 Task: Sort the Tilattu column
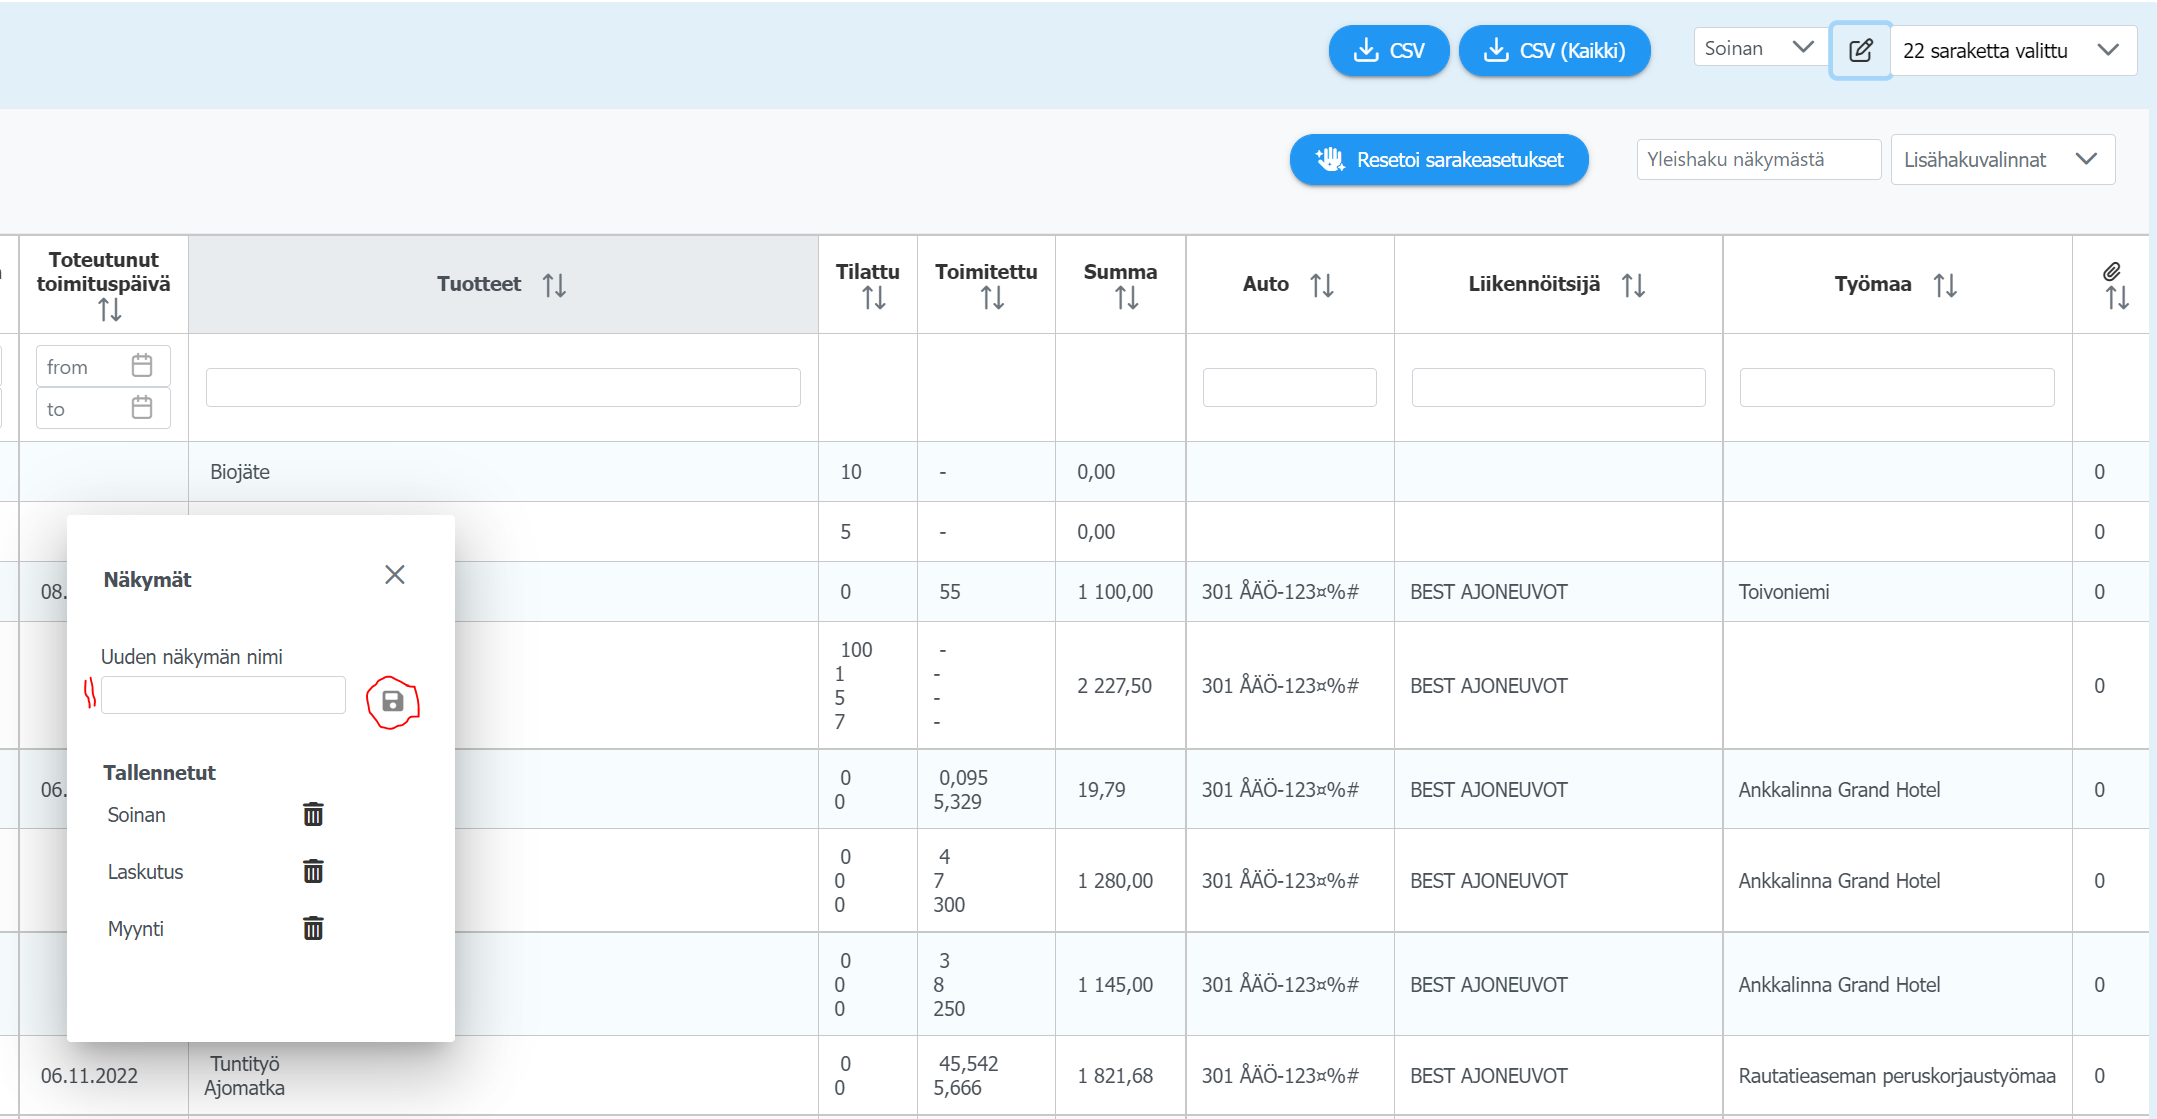874,297
